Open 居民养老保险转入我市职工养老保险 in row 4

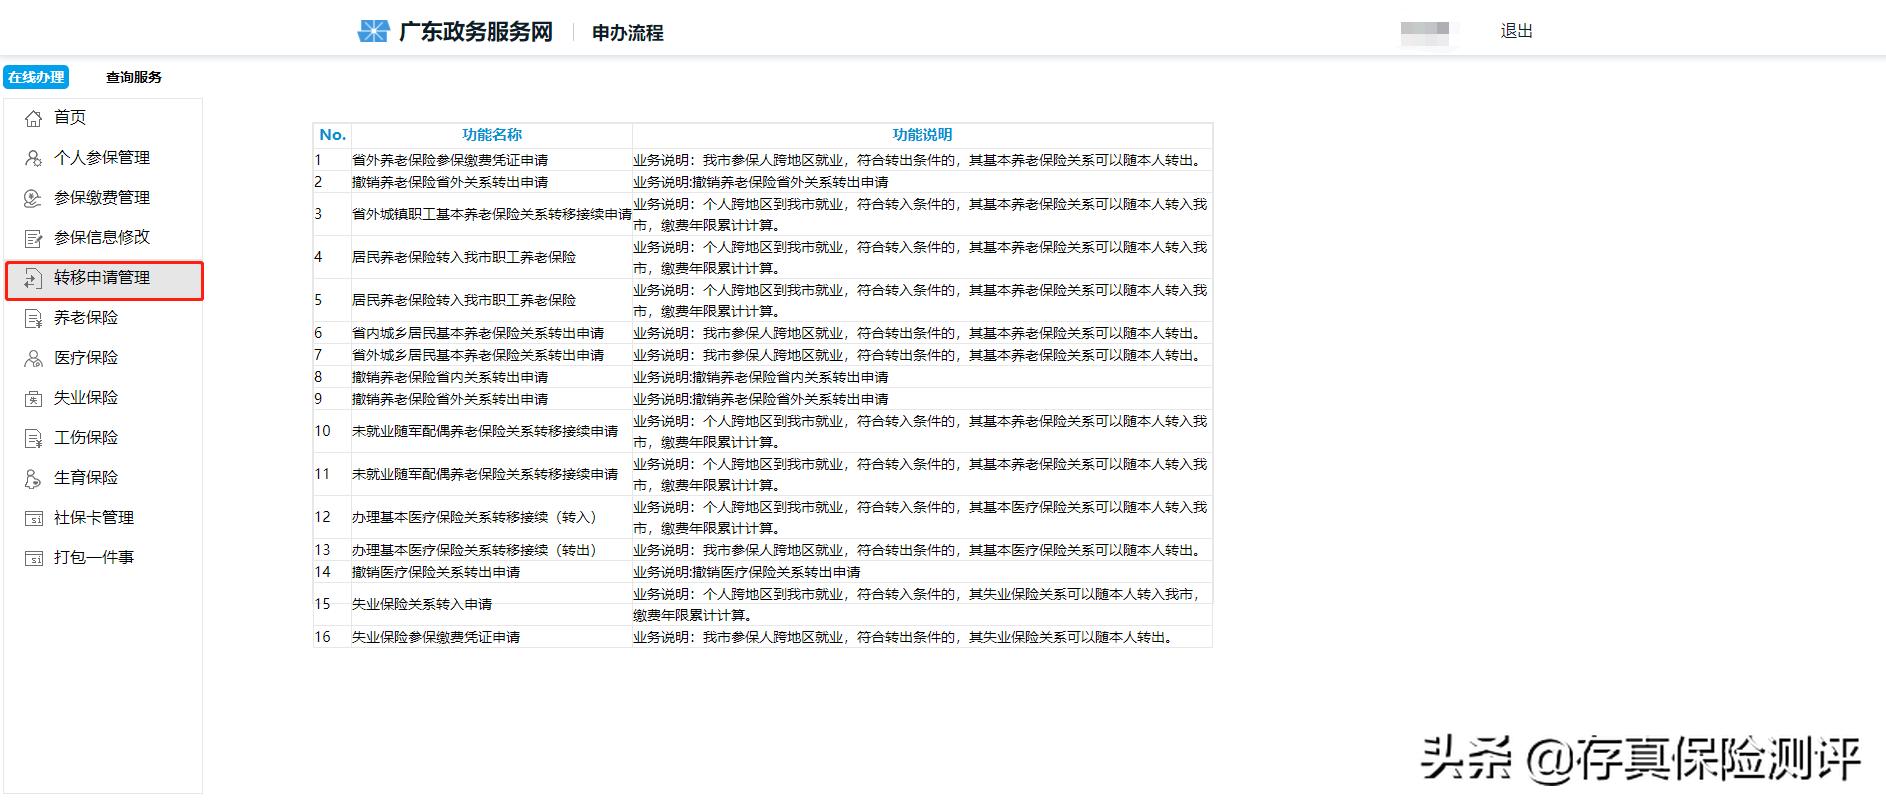point(464,257)
